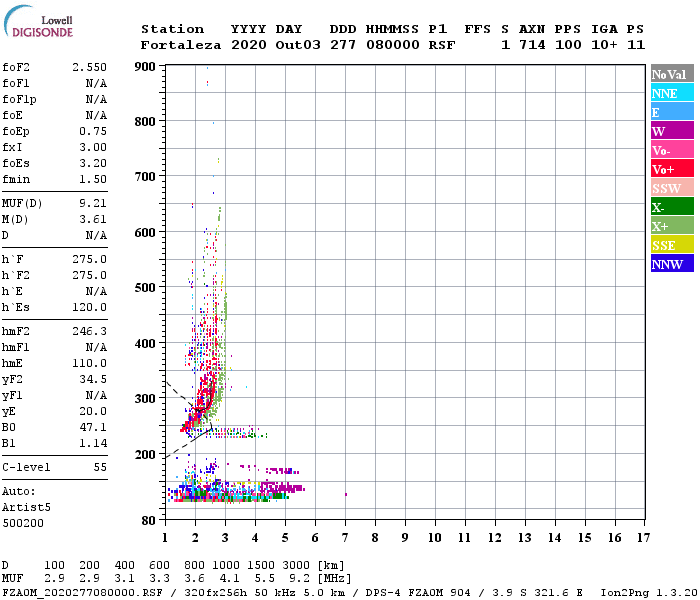Screen dimensions: 700x600
Task: Click the 500200 version number
Action: pyautogui.click(x=23, y=523)
